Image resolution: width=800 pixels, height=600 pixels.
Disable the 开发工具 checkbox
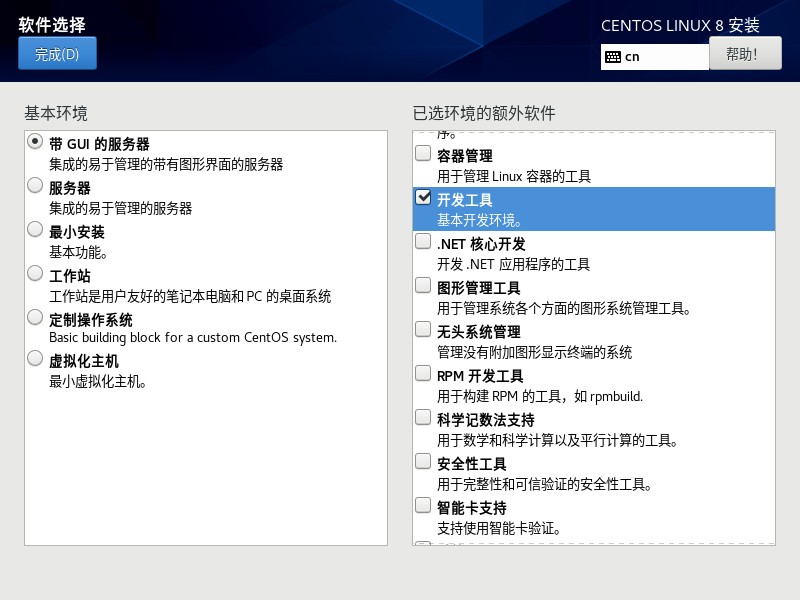(x=423, y=197)
